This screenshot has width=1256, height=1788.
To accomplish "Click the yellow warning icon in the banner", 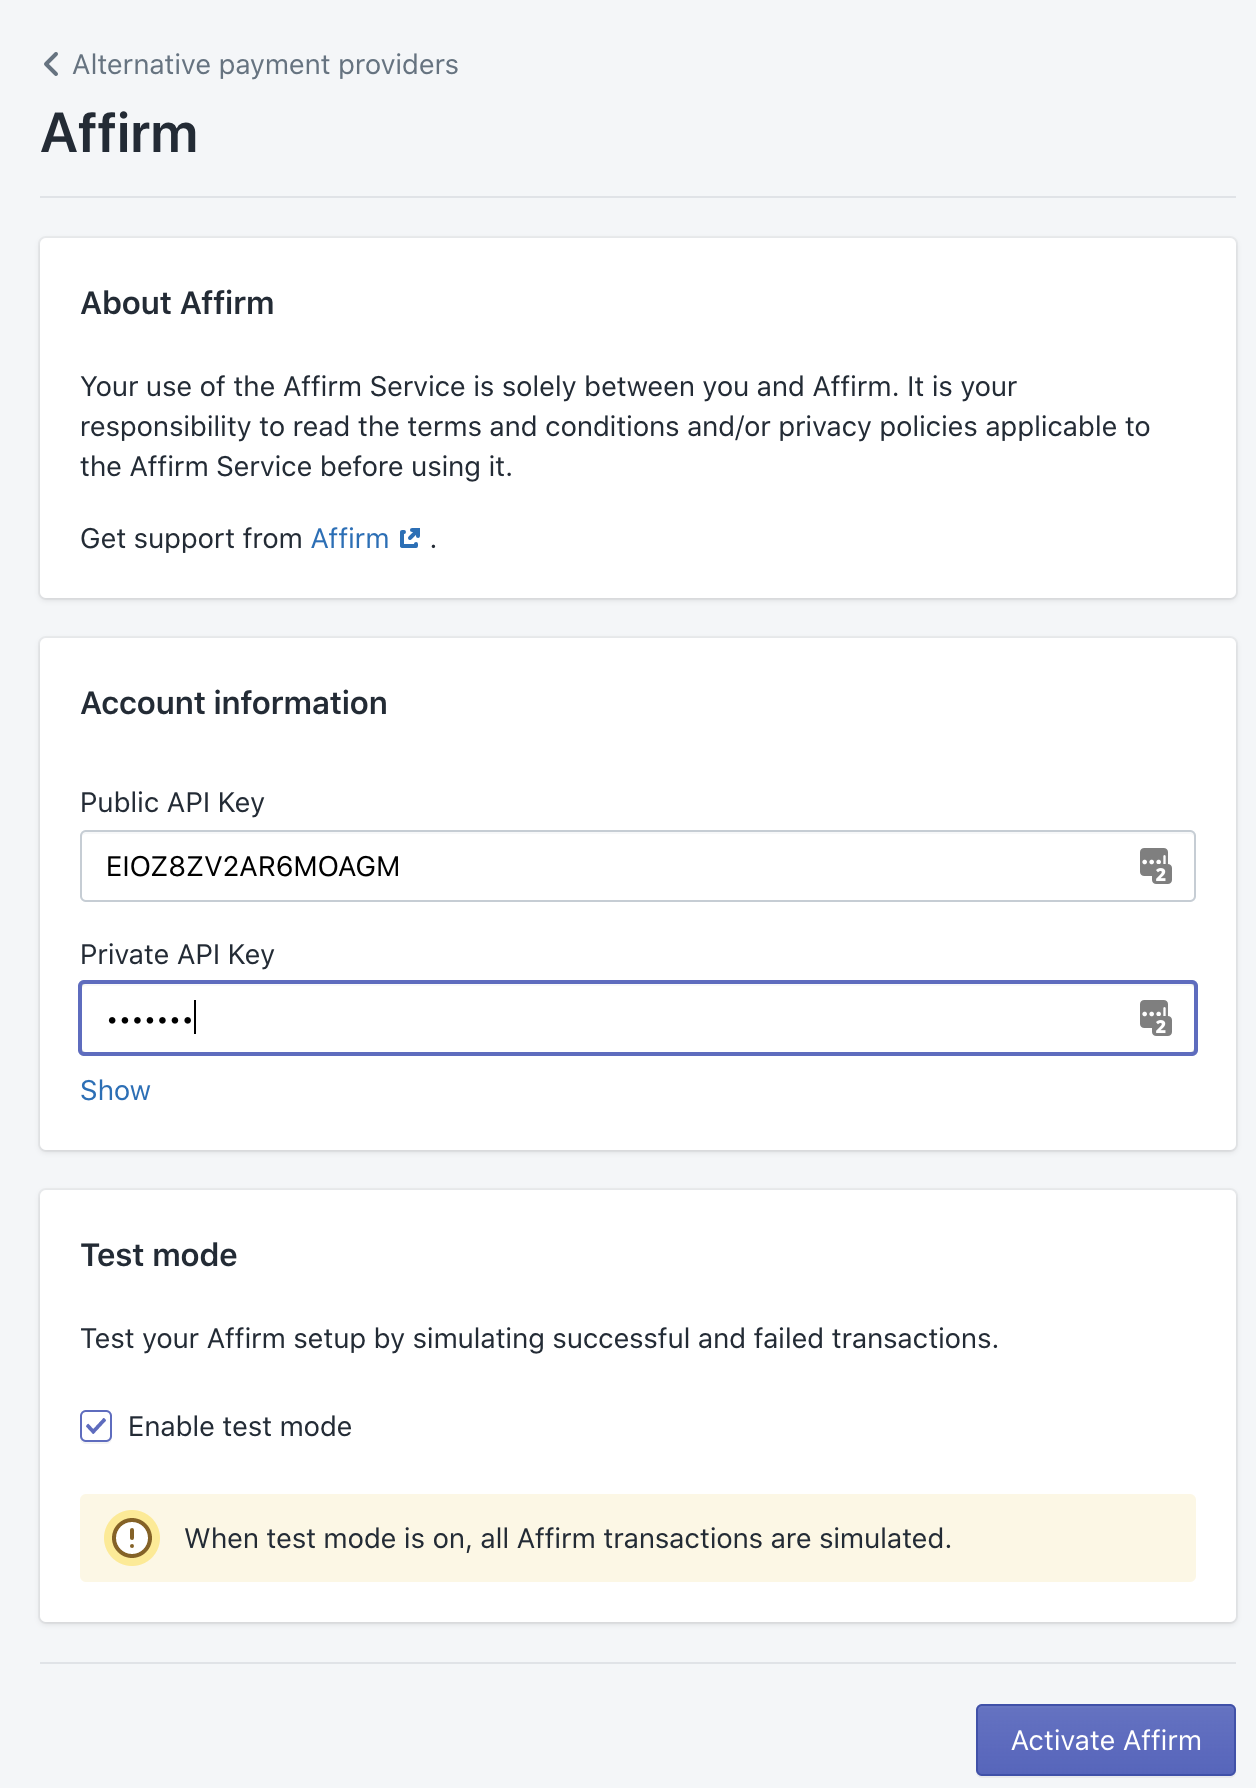I will [132, 1538].
